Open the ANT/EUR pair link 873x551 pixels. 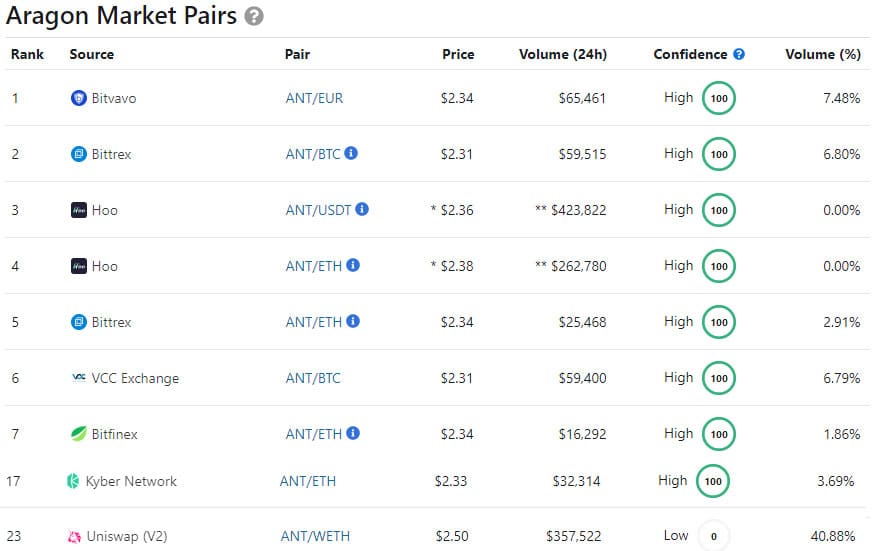[x=313, y=98]
